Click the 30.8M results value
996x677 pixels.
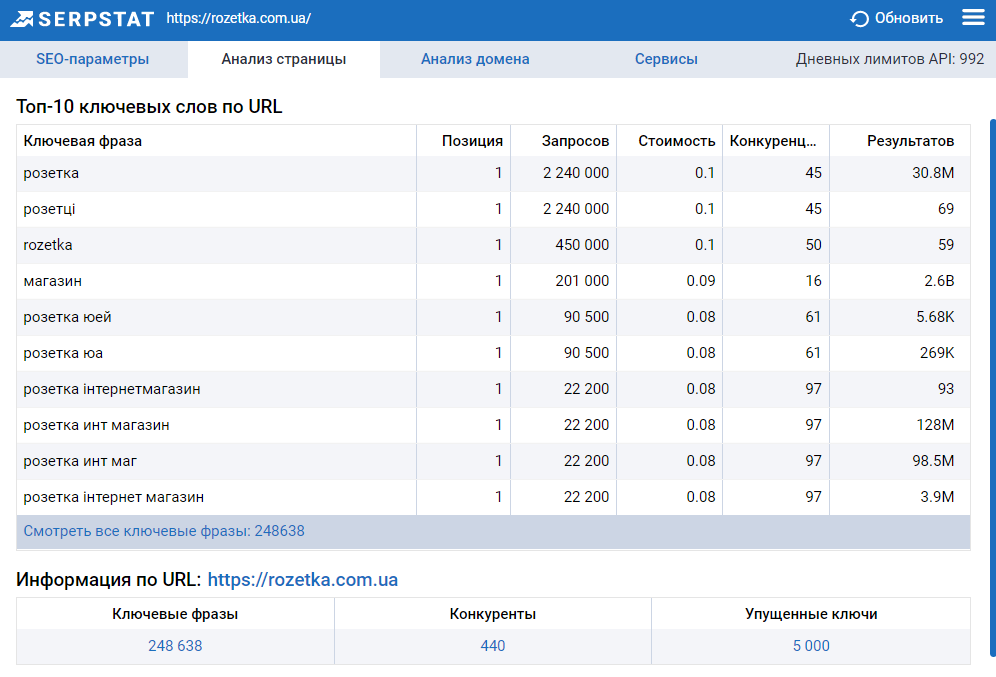click(933, 173)
